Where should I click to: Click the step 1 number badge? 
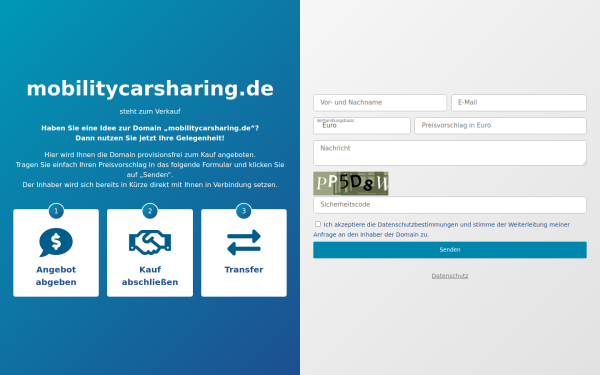(56, 211)
